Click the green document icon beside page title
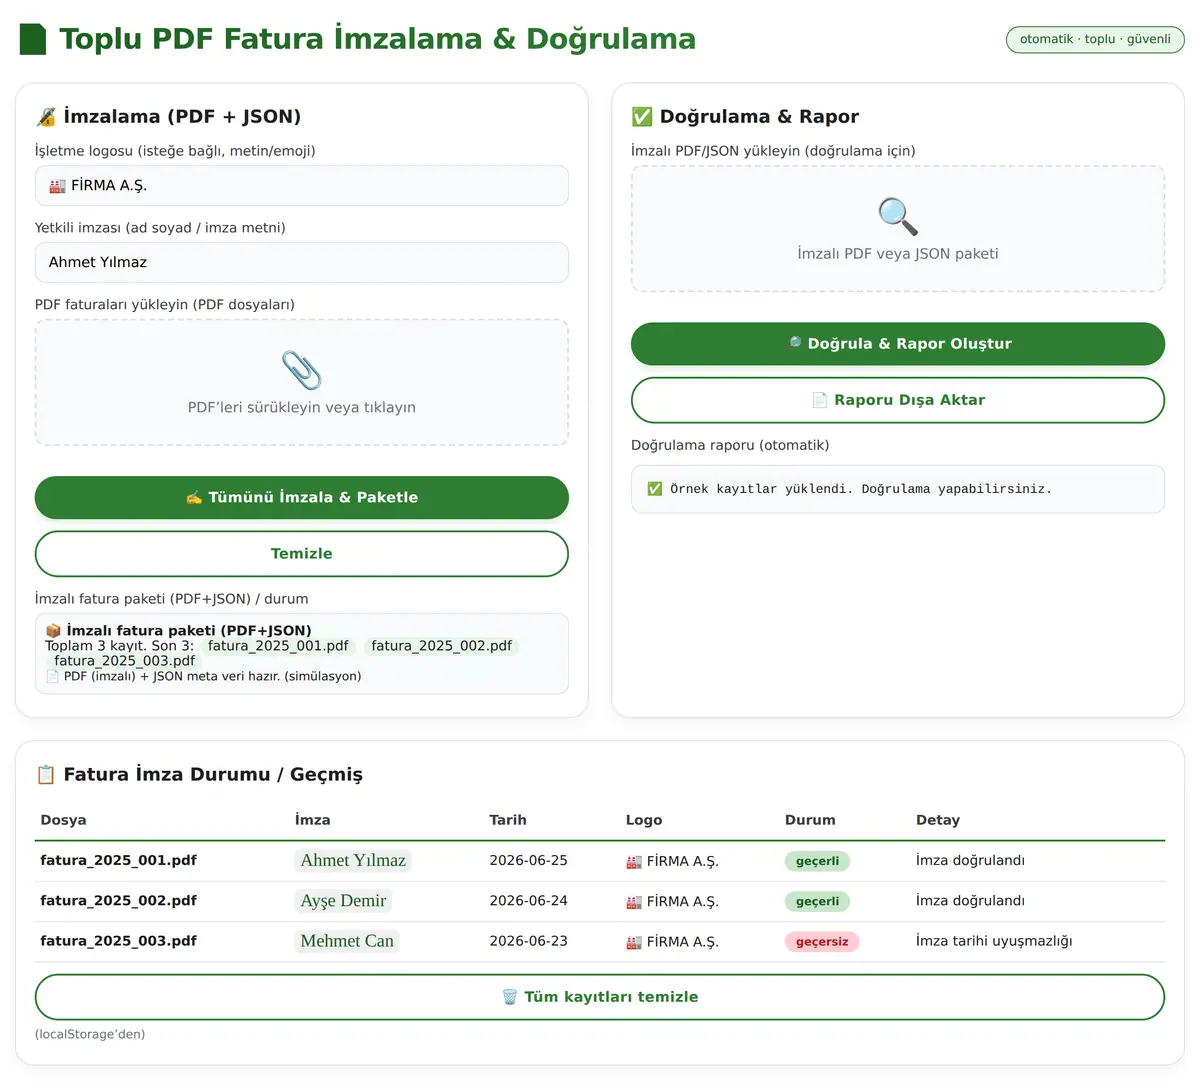 33,39
